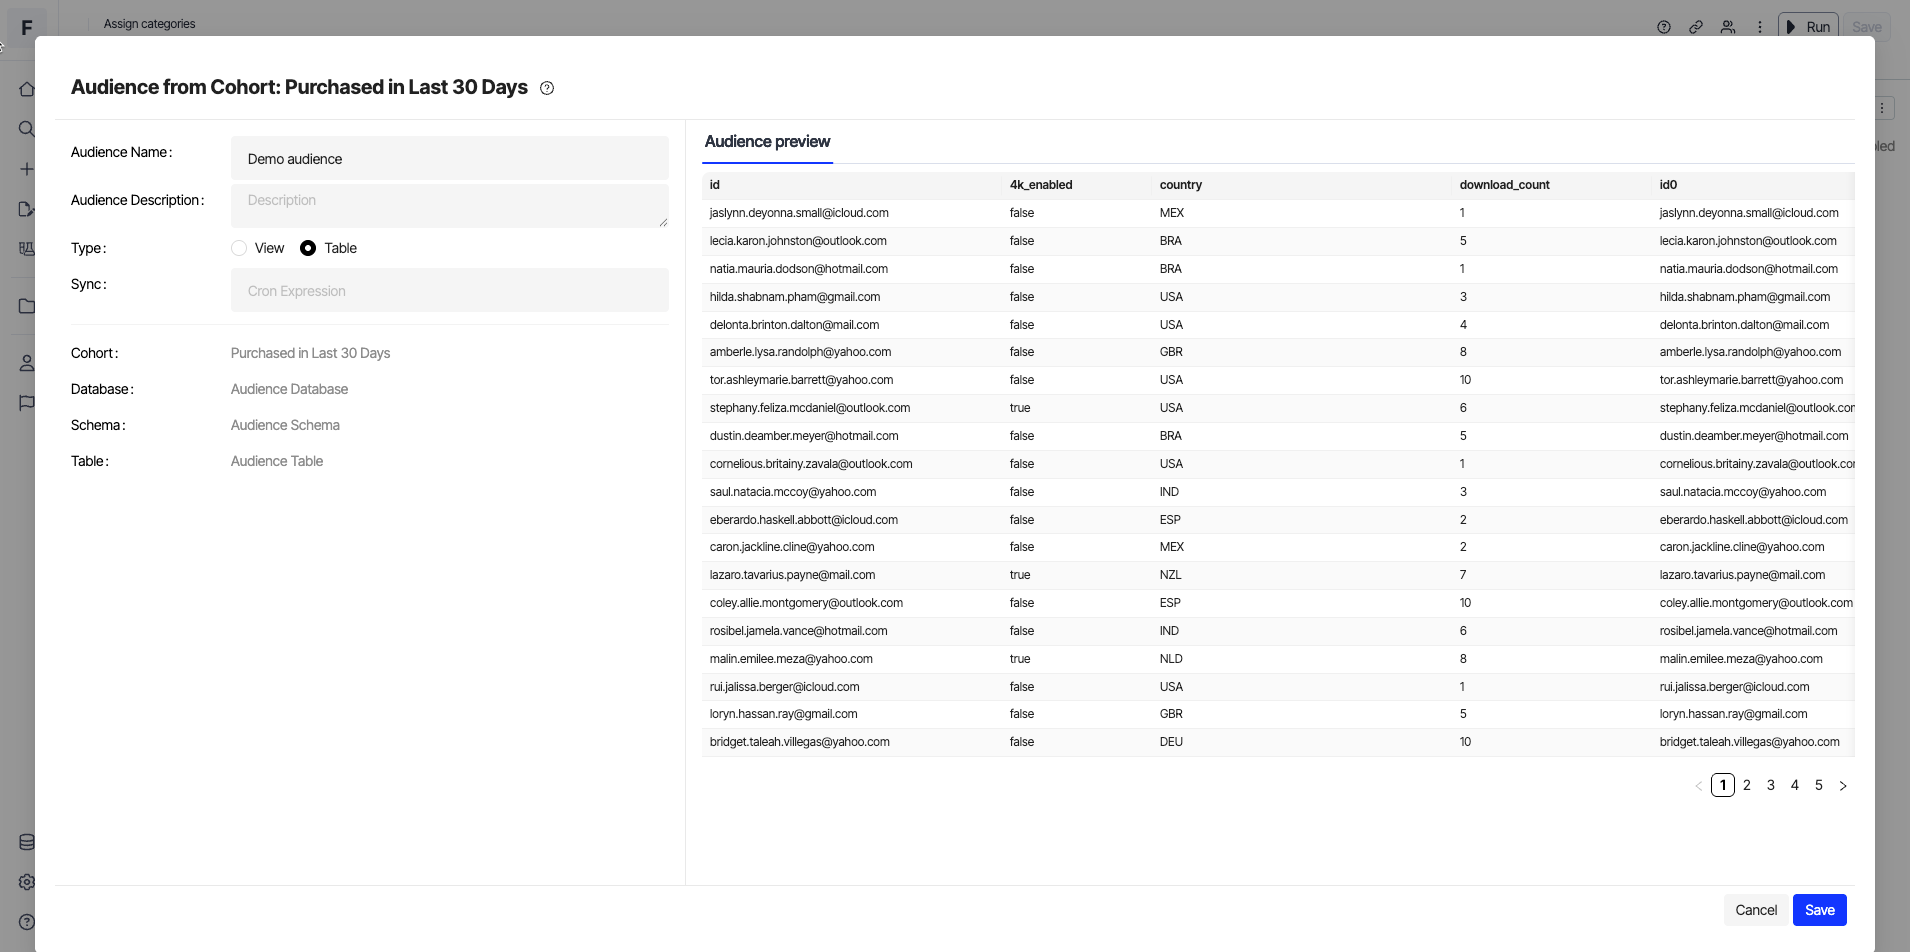Switch to the Audience preview tab
The image size is (1910, 952).
(x=767, y=142)
